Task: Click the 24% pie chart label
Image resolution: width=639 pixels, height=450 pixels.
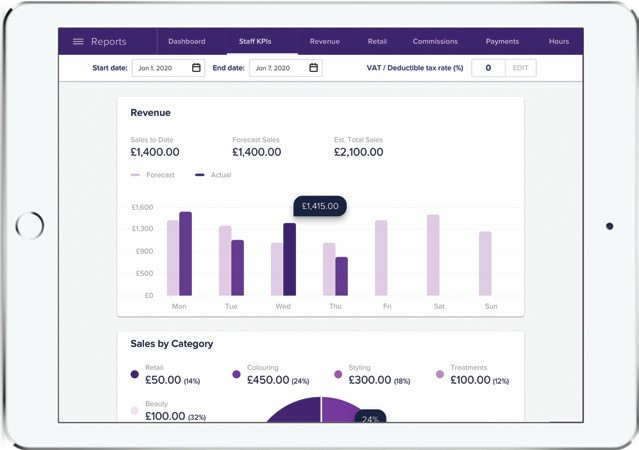Action: click(370, 418)
